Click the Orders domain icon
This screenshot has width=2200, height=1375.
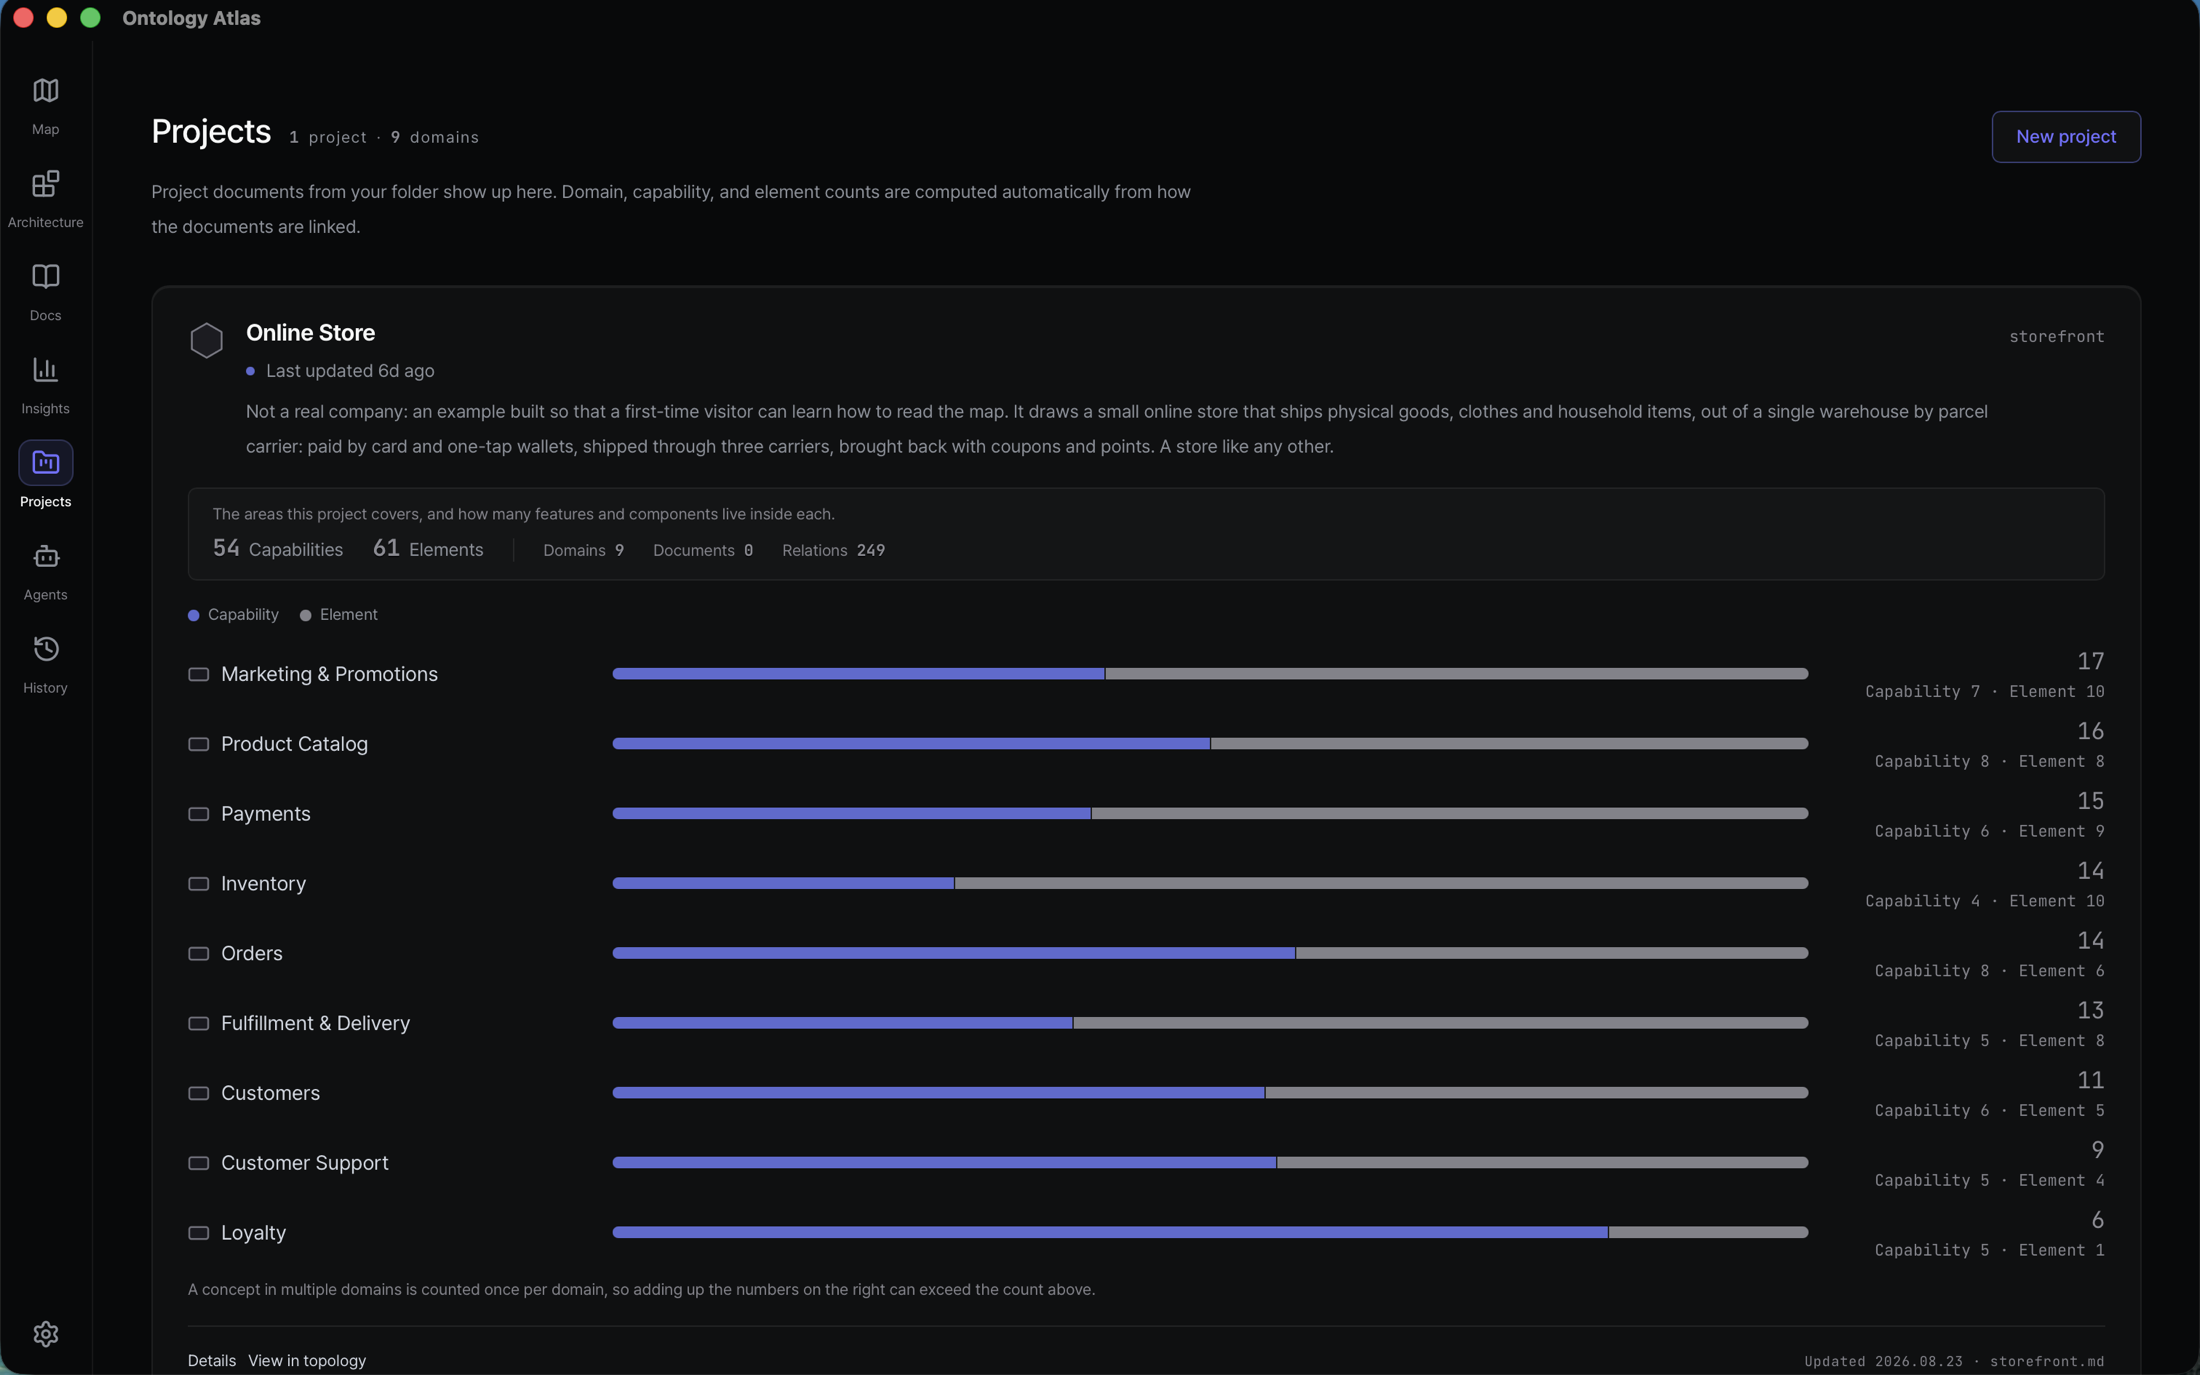(199, 954)
